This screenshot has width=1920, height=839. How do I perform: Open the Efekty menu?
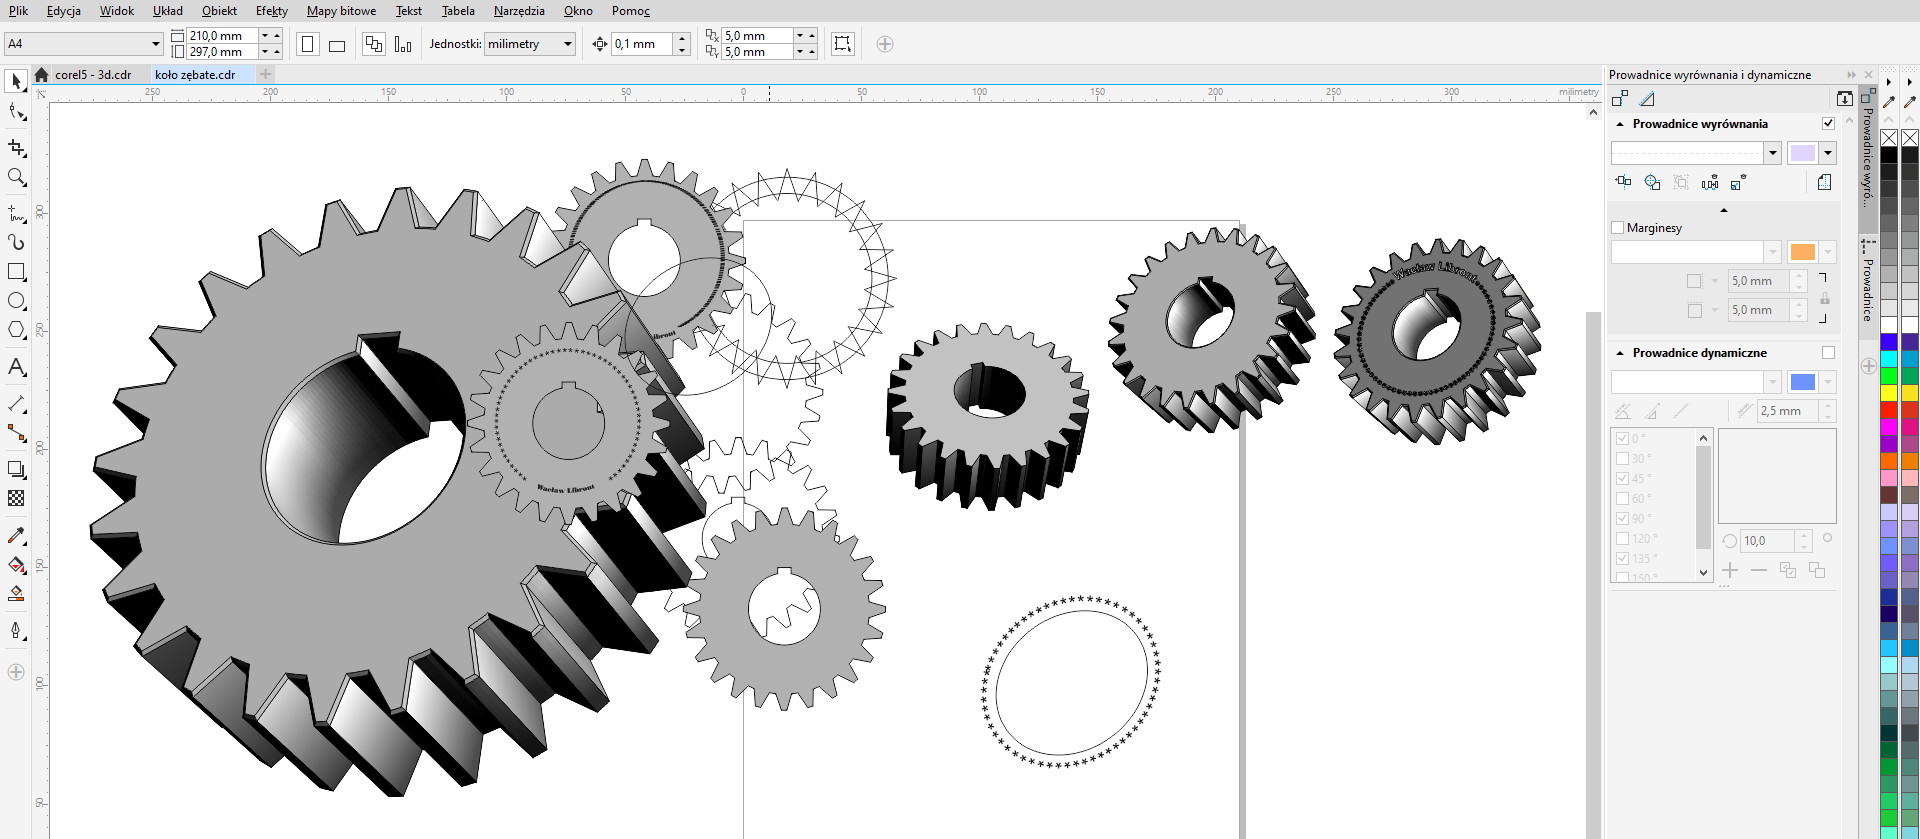(x=271, y=11)
